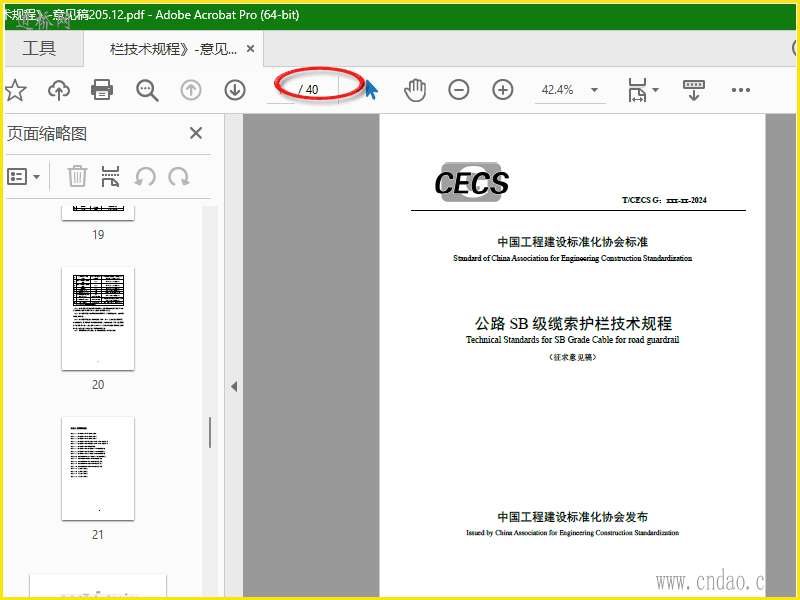800x600 pixels.
Task: Activate the hand pan tool
Action: click(415, 90)
